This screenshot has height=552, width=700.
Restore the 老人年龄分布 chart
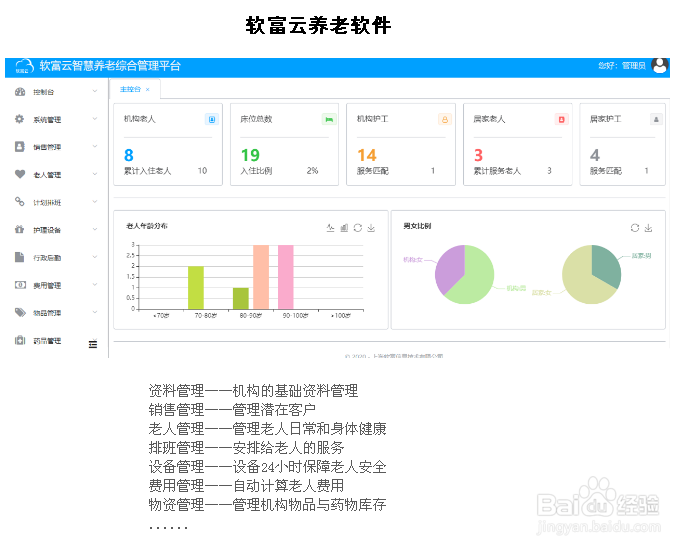[x=358, y=228]
